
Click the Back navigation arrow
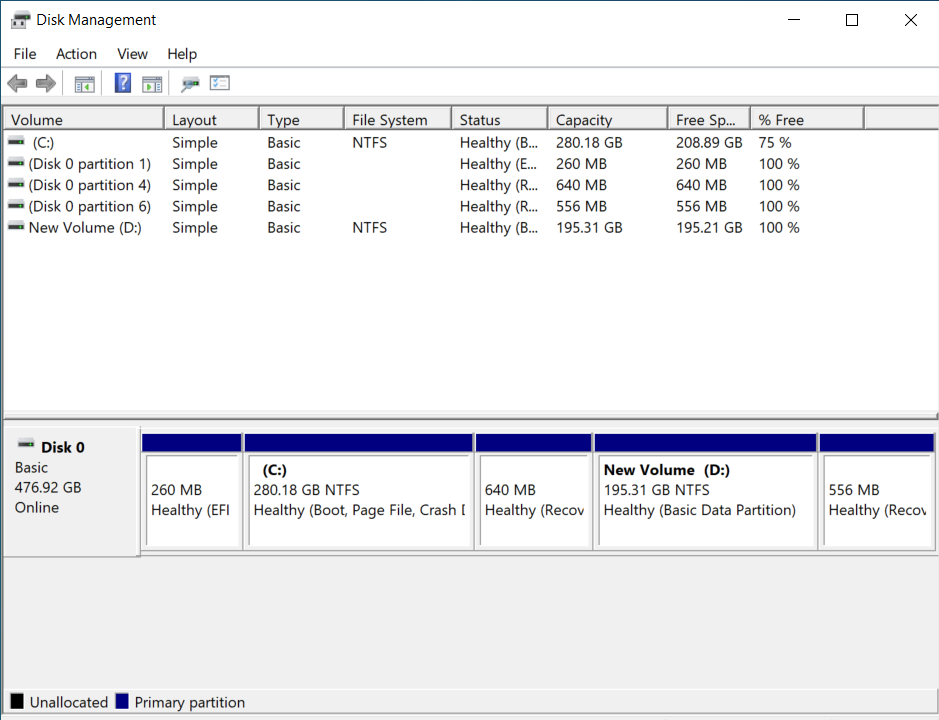pos(17,83)
